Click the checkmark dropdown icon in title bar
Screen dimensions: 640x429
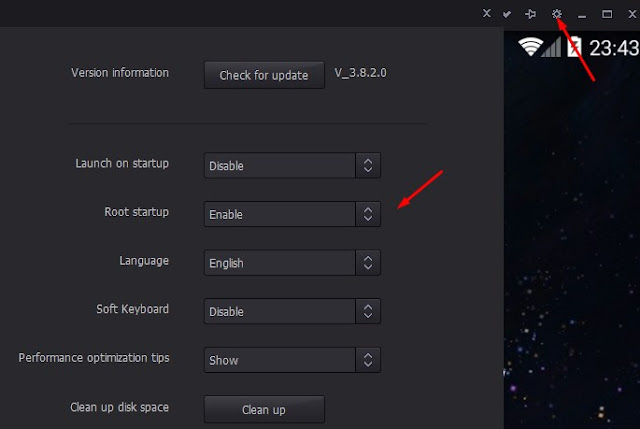coord(507,14)
